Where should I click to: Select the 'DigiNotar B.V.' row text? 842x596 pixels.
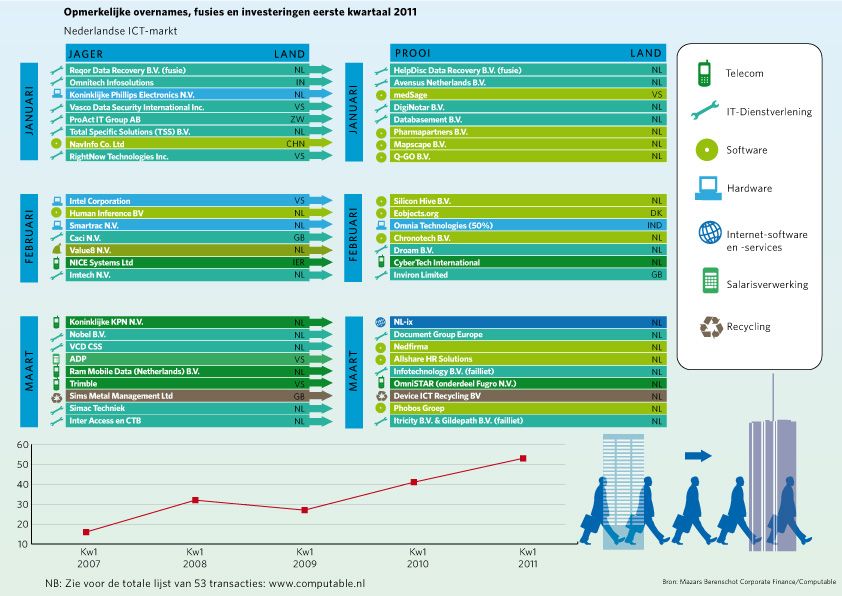pos(419,107)
